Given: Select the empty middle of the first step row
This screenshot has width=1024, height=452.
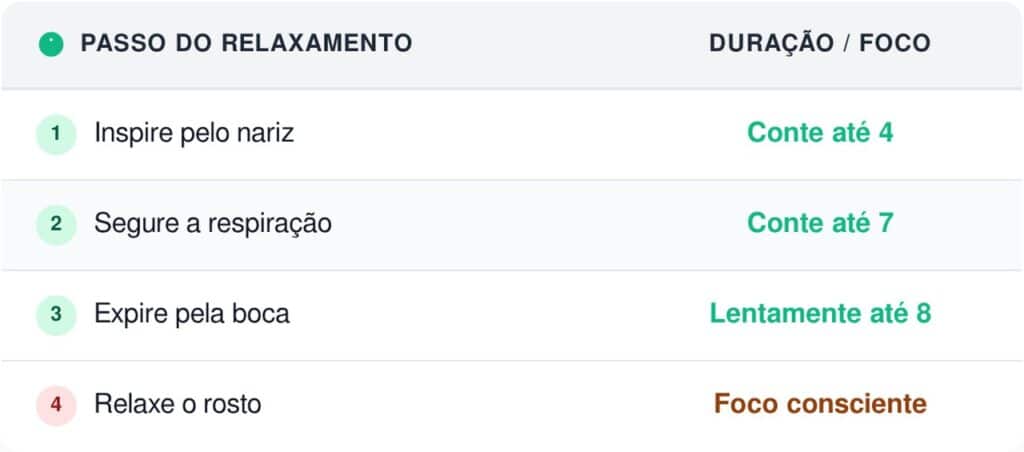Looking at the screenshot, I should pyautogui.click(x=500, y=133).
